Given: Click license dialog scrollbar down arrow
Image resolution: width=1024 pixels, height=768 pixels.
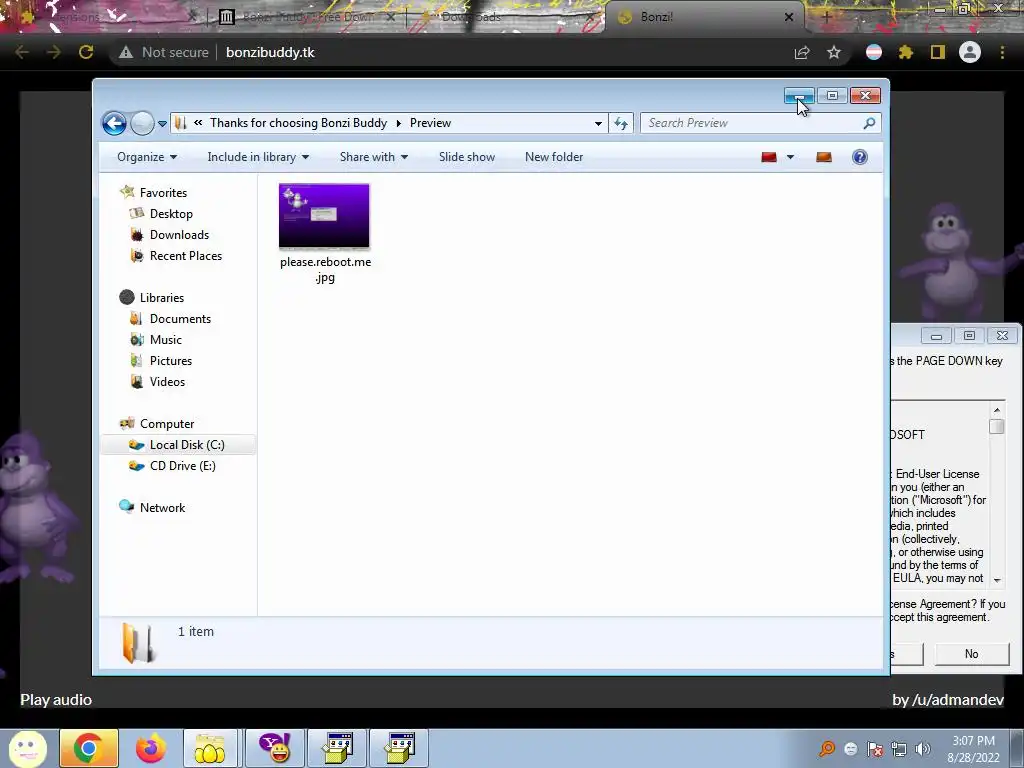Looking at the screenshot, I should click(997, 580).
